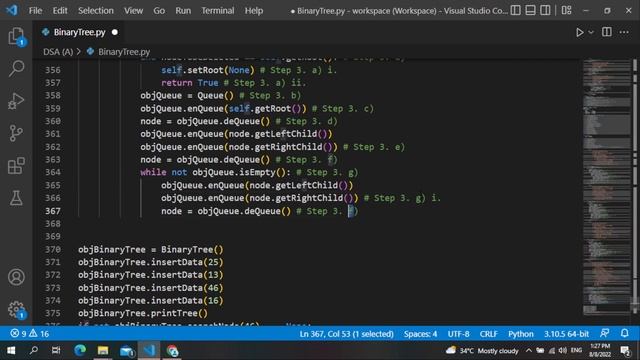
Task: Open Run and Debug view
Action: (x=16, y=101)
